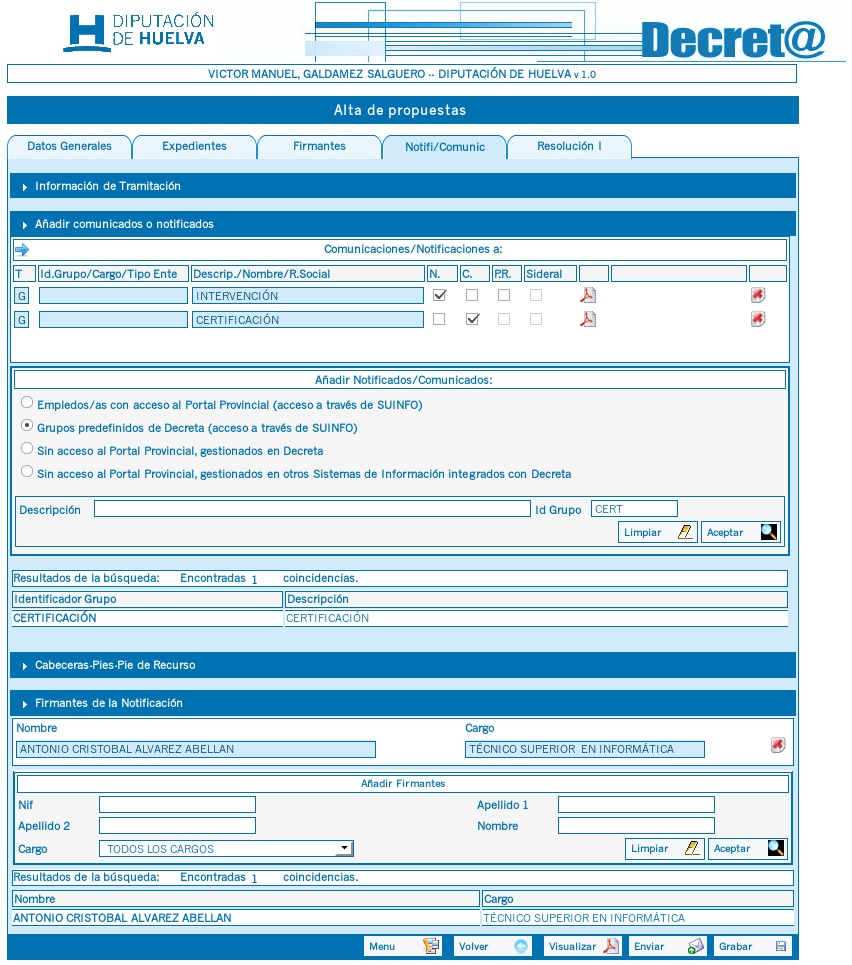
Task: Click the Enviar button
Action: [669, 947]
